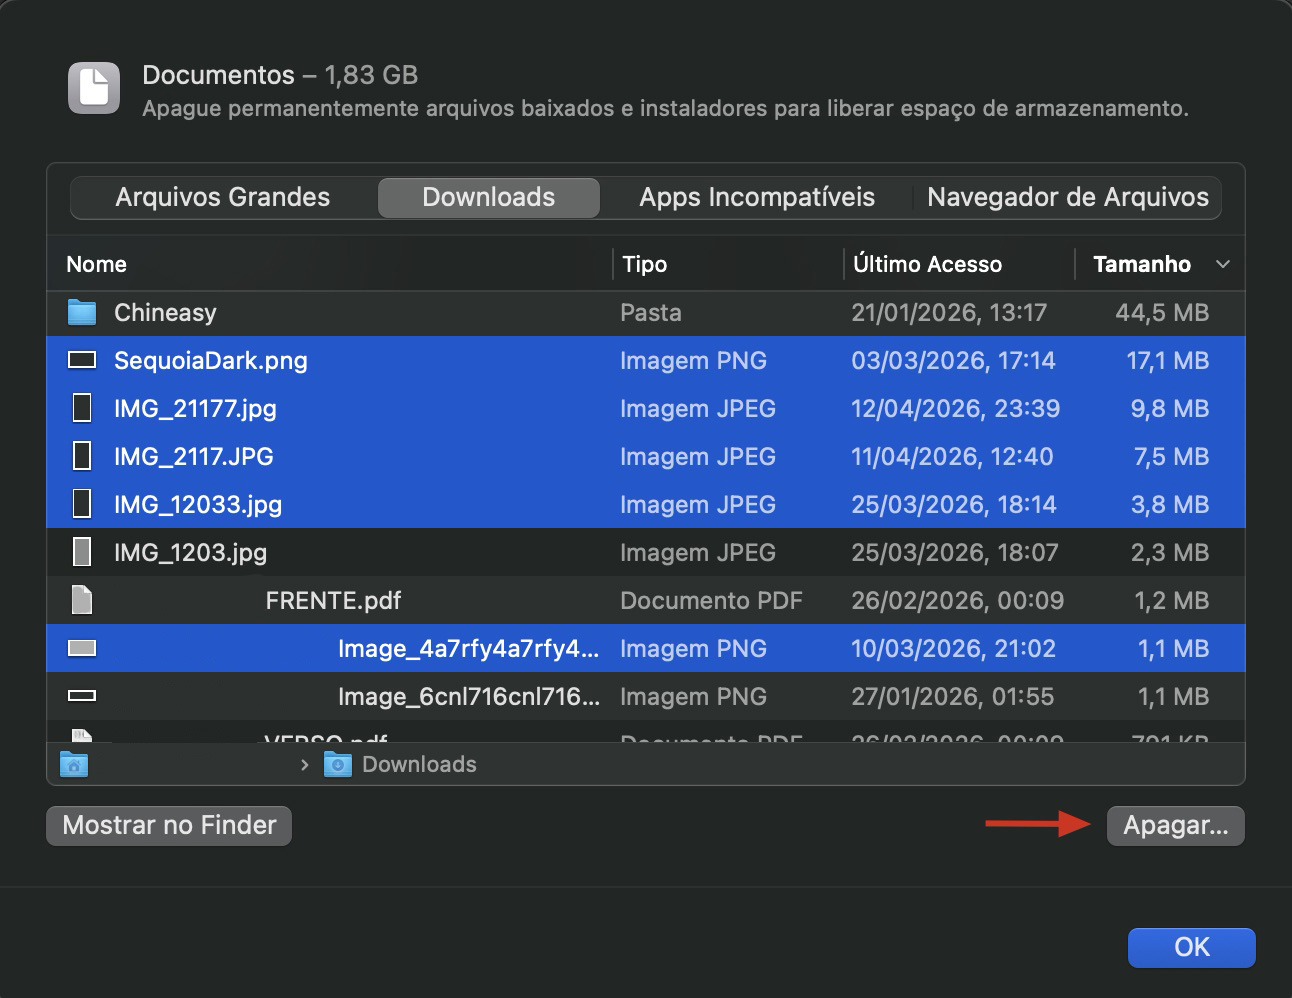Open the Apps Incompatíveis tab
Image resolution: width=1292 pixels, height=998 pixels.
pyautogui.click(x=757, y=197)
